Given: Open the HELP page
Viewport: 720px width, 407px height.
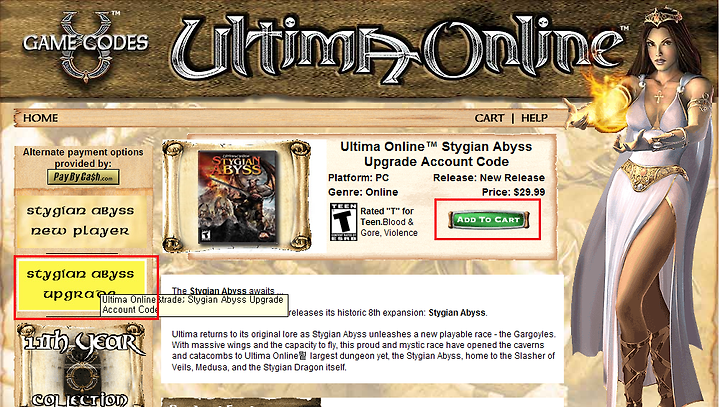Looking at the screenshot, I should pyautogui.click(x=534, y=118).
